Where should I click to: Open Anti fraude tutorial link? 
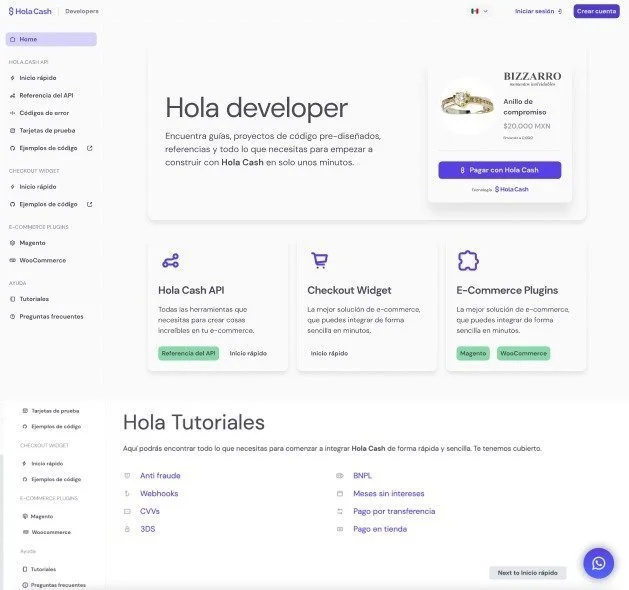point(160,476)
